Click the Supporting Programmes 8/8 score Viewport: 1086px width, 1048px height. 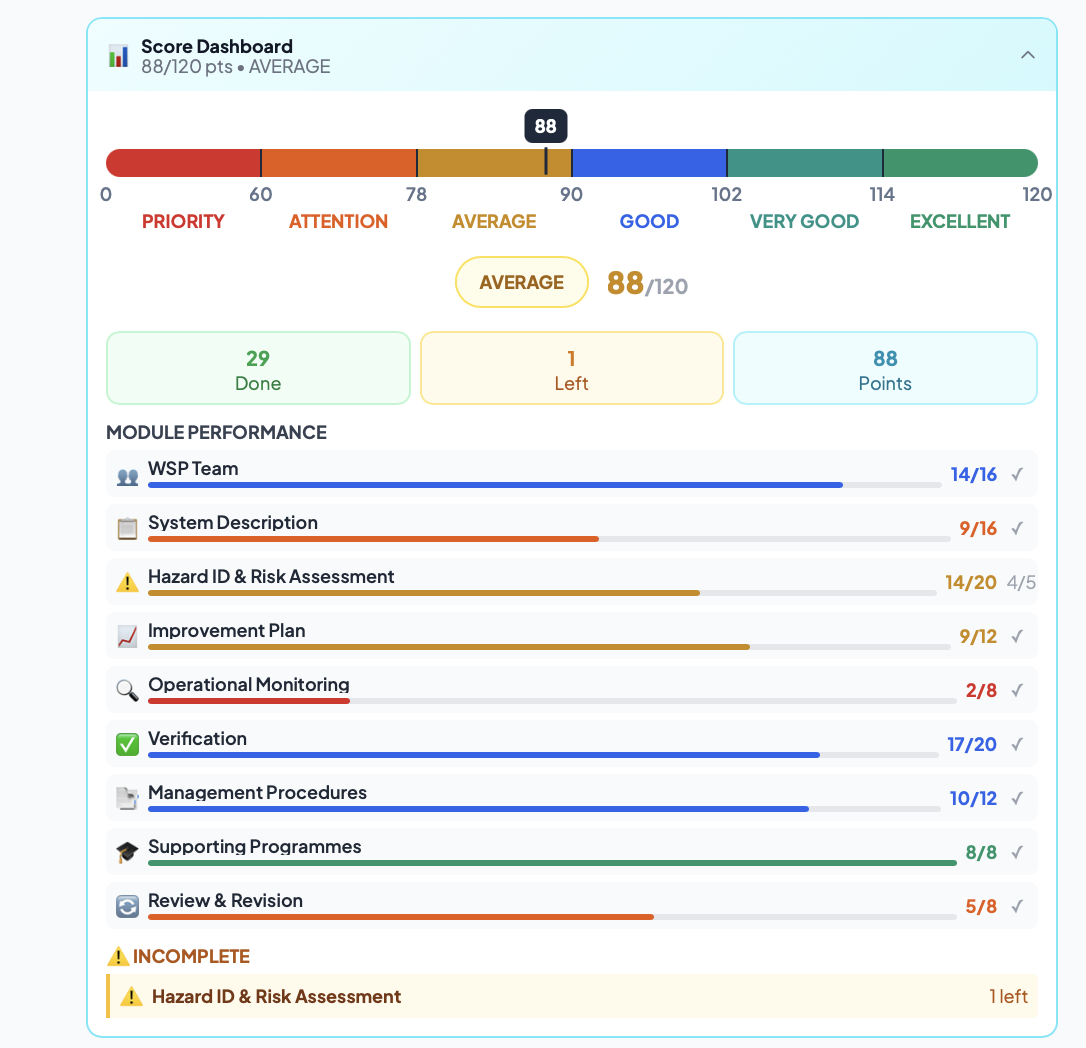pos(981,853)
